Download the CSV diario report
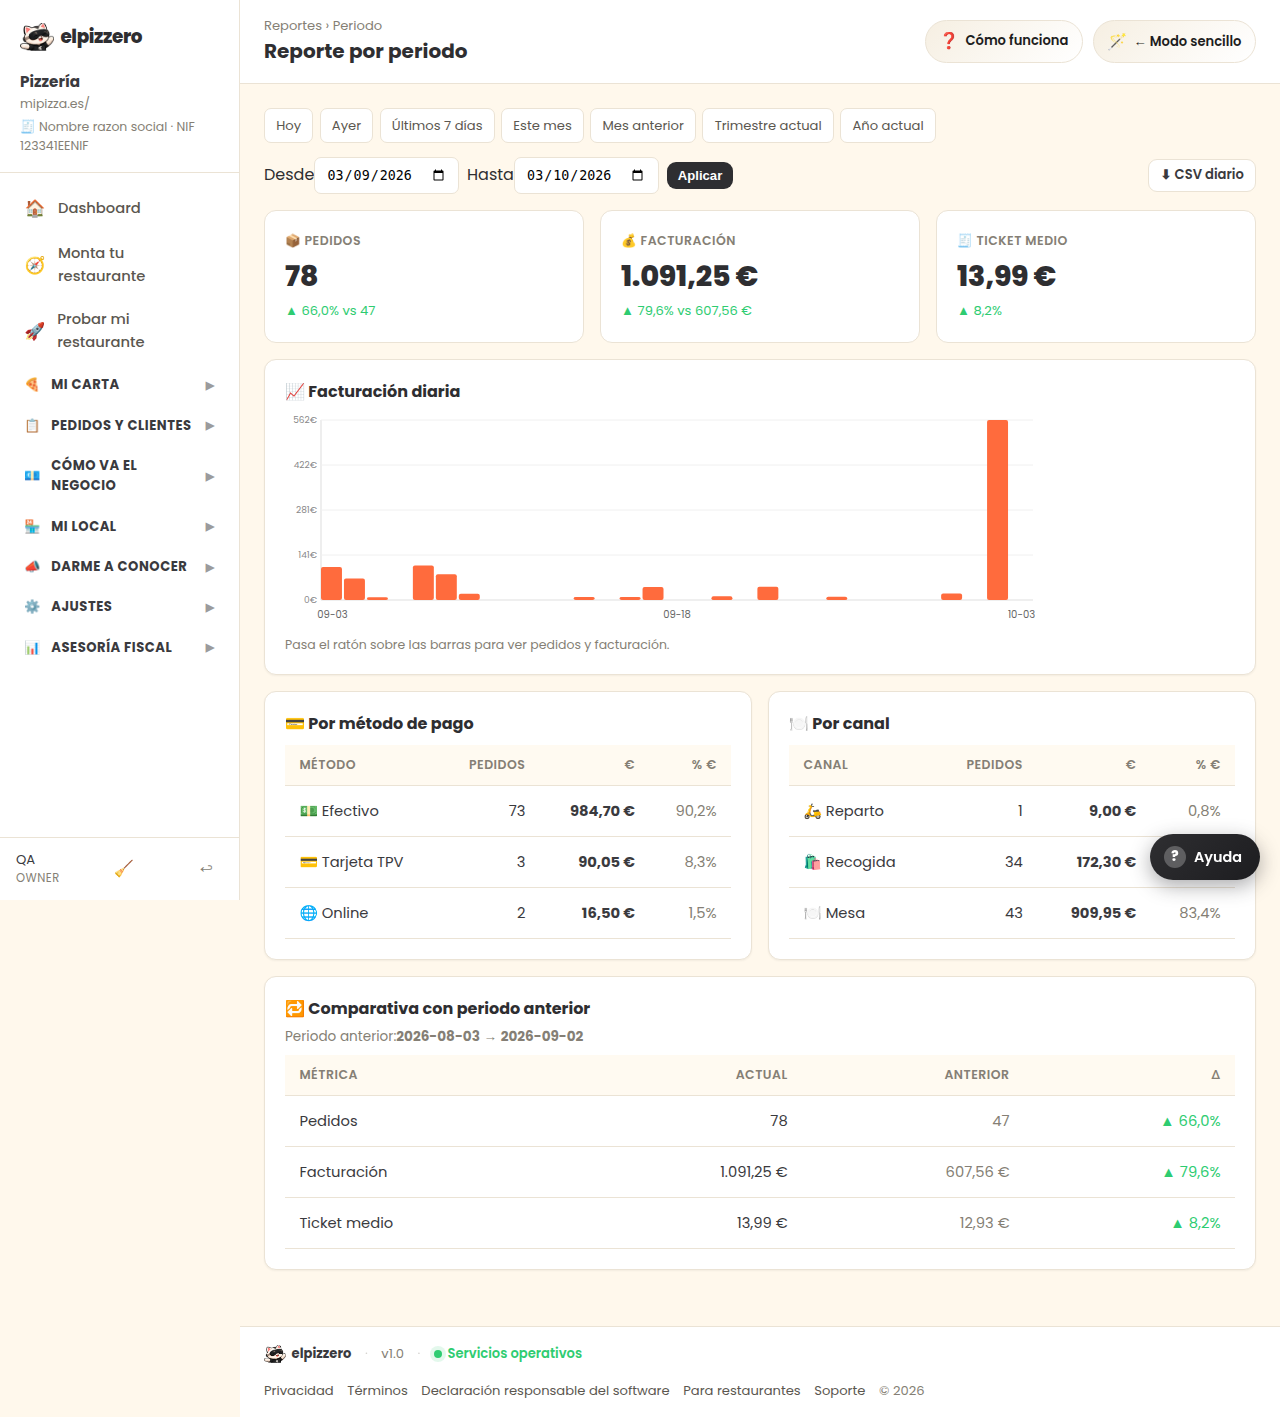This screenshot has height=1417, width=1280. (x=1202, y=174)
